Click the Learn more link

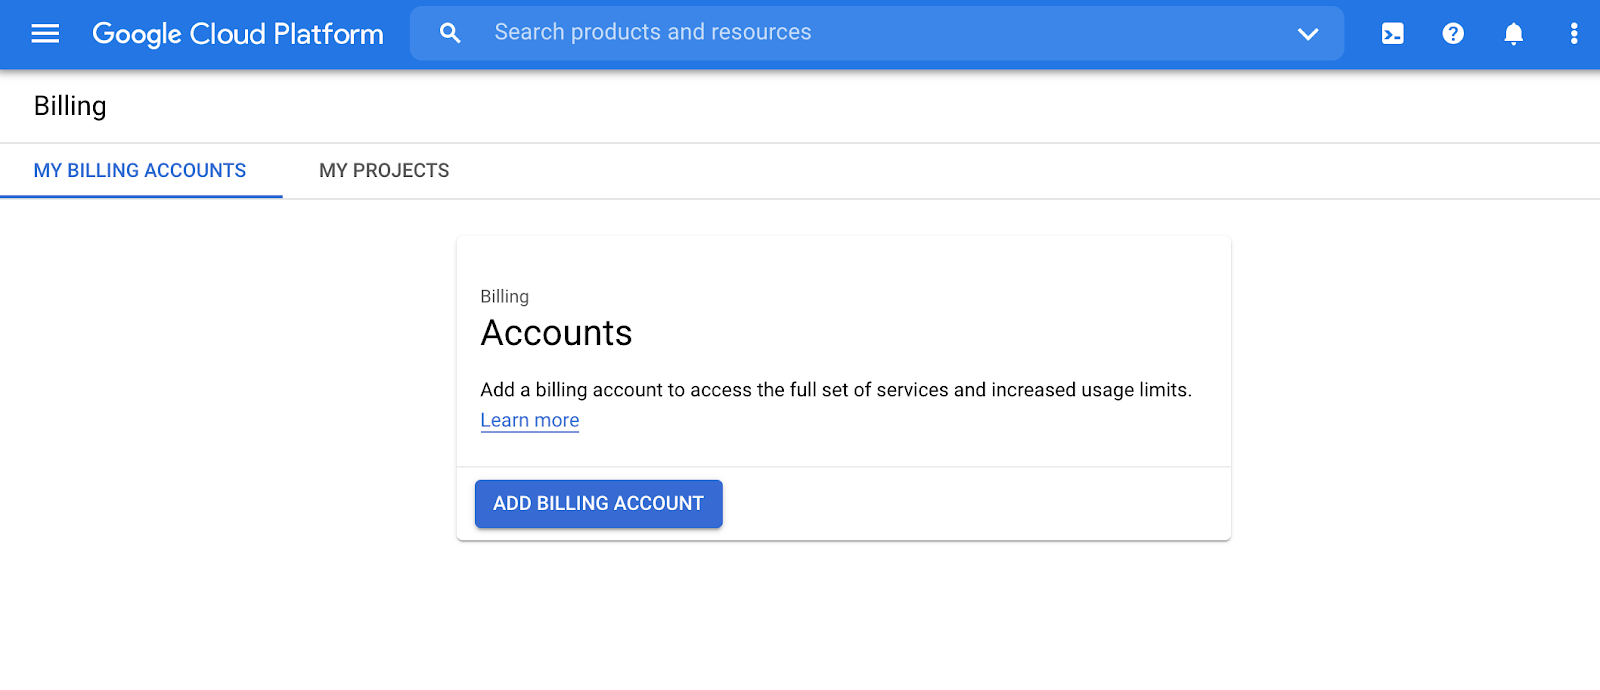530,420
